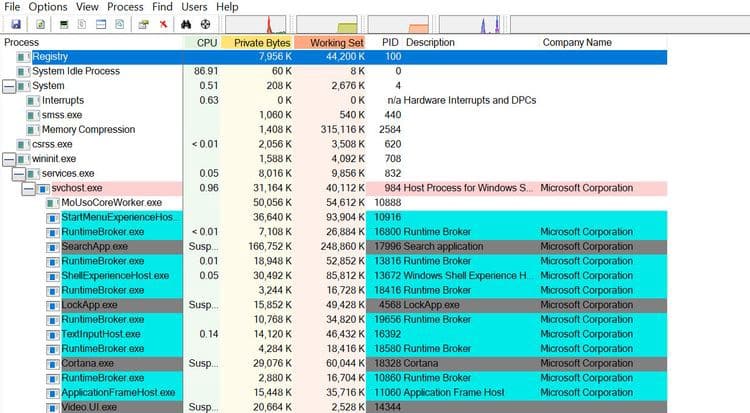Image resolution: width=750 pixels, height=413 pixels.
Task: Click the icon beside ApplicationFrameHost.exe
Action: click(x=52, y=393)
